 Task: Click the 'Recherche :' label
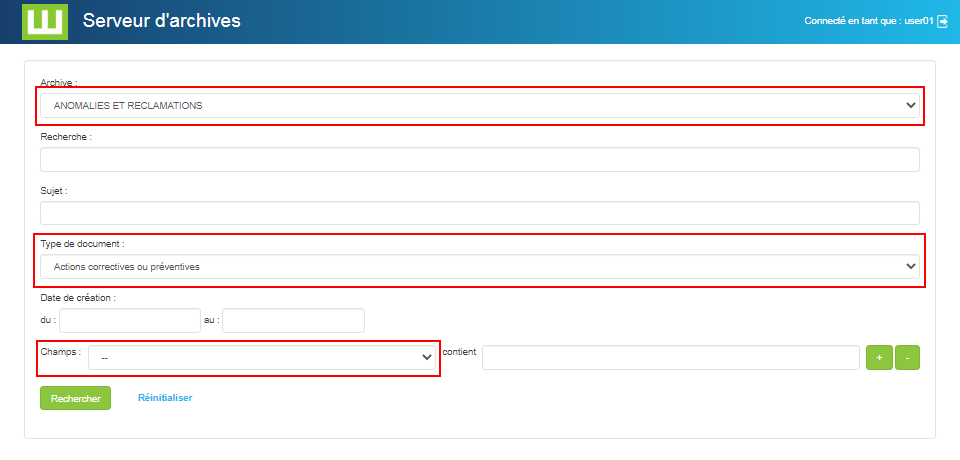[66, 136]
